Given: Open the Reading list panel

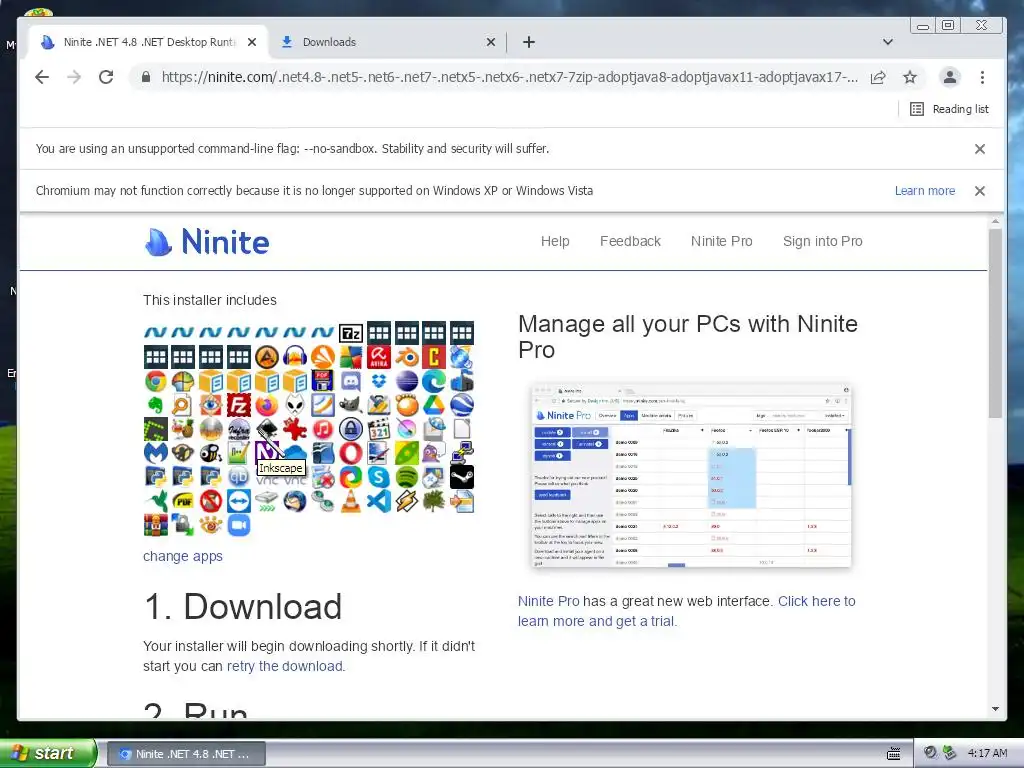Looking at the screenshot, I should pos(950,109).
